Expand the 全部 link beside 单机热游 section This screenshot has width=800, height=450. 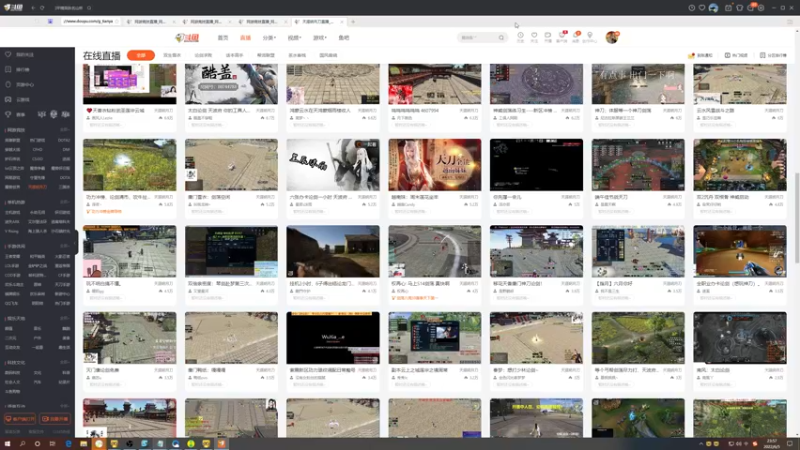click(64, 202)
